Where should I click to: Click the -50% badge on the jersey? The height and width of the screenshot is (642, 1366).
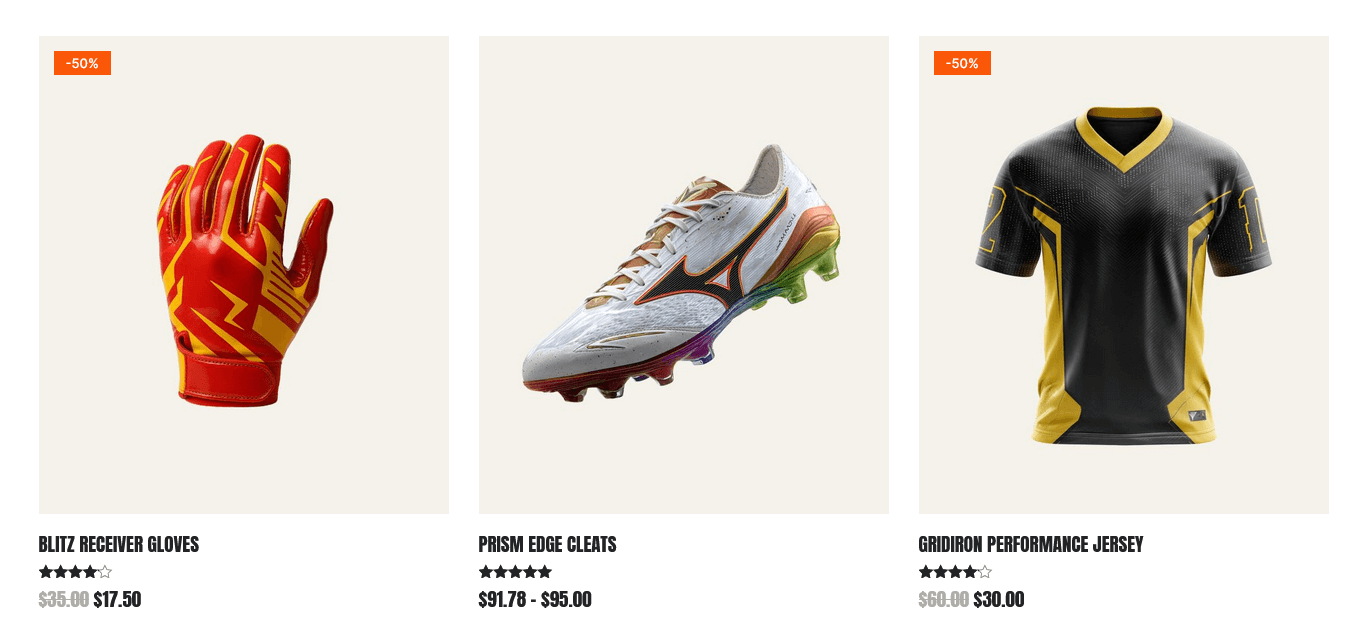[x=962, y=63]
